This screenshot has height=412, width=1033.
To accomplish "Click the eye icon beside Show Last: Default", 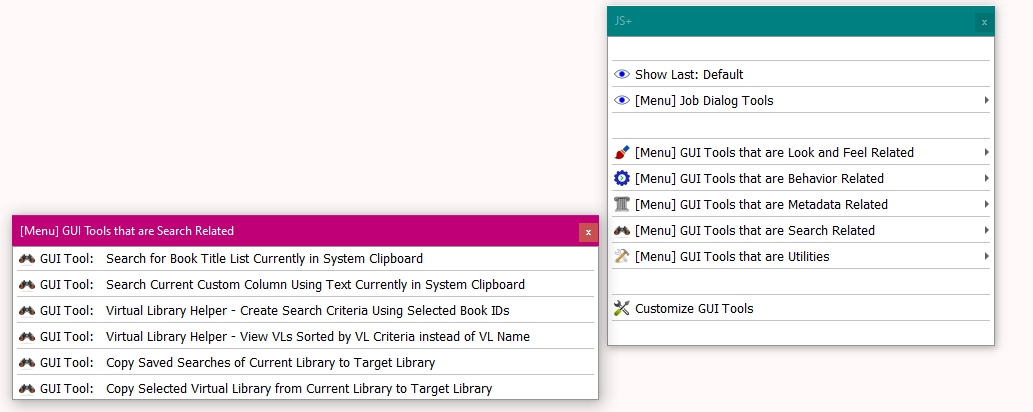I will [622, 75].
